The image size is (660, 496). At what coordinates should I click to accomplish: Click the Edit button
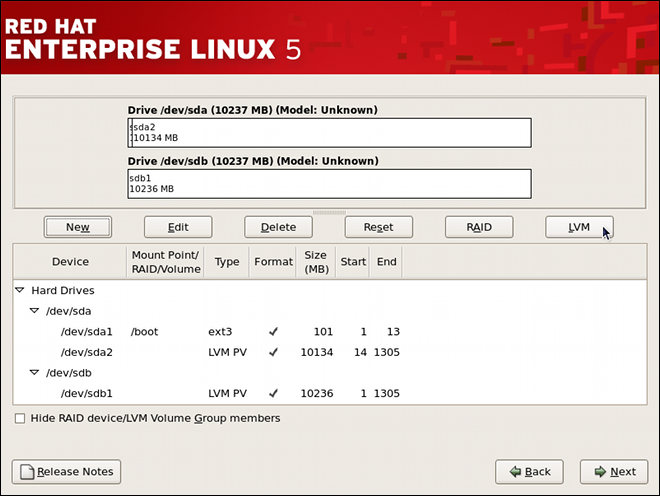178,227
